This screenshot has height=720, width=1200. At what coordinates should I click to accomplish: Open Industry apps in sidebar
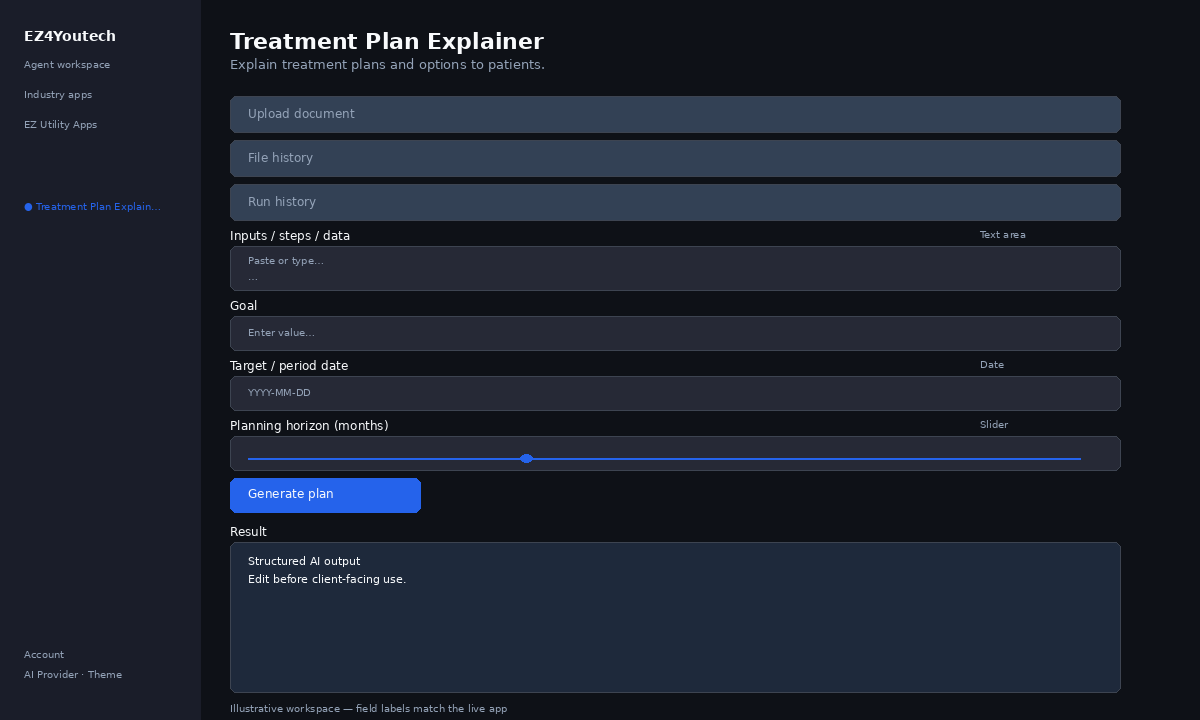click(58, 95)
